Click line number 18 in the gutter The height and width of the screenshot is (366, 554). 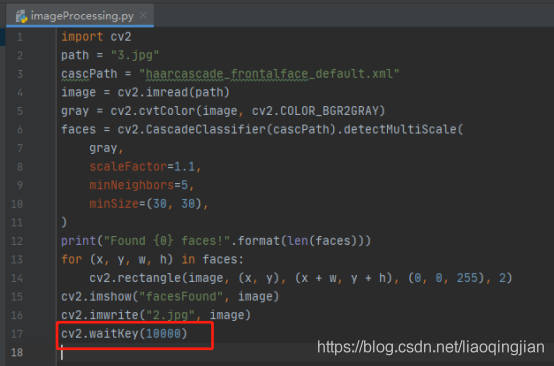[17, 352]
